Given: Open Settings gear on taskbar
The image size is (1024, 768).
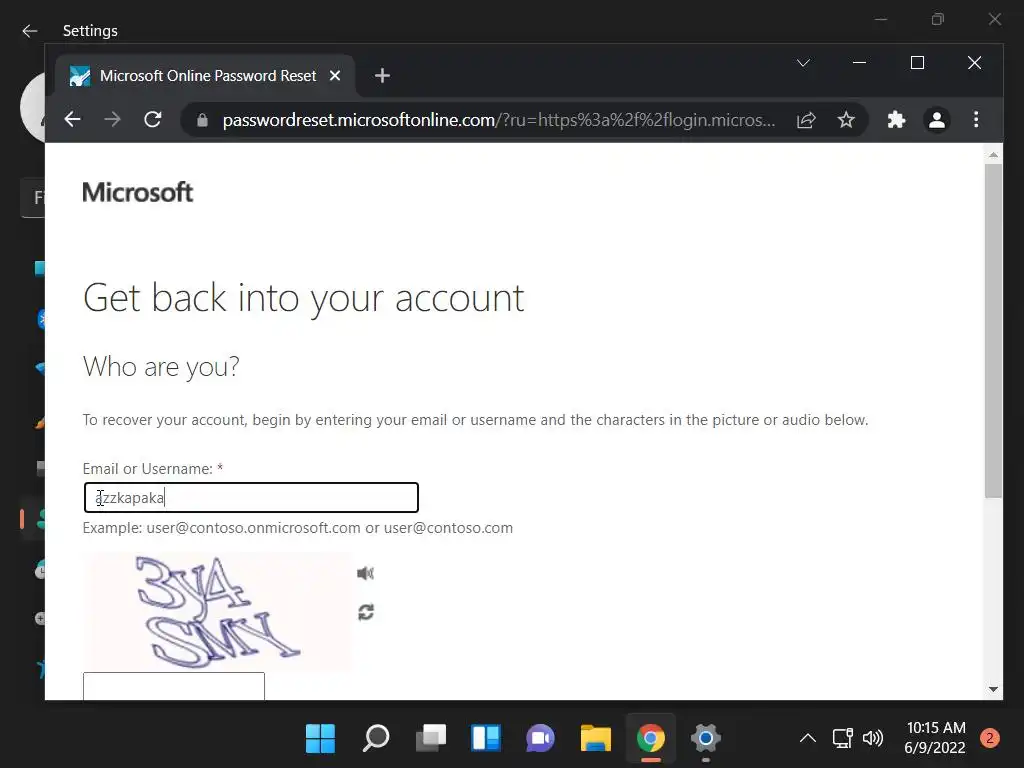Looking at the screenshot, I should pyautogui.click(x=705, y=739).
